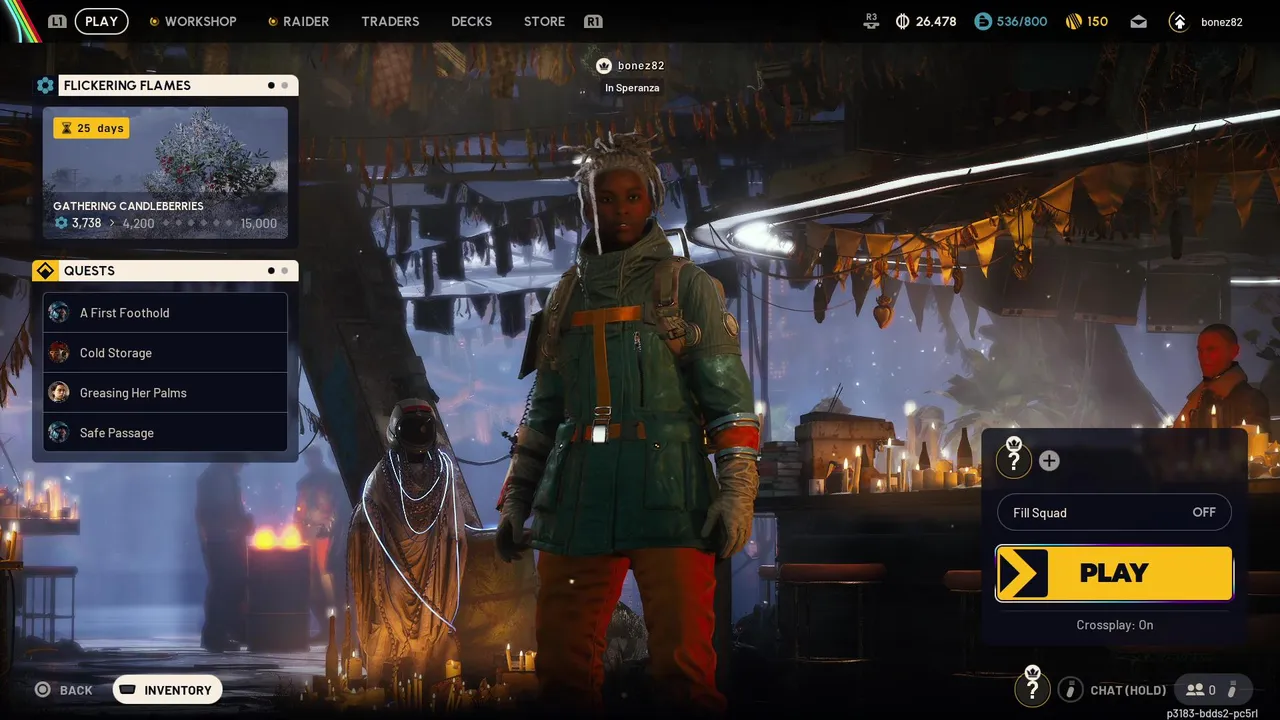The width and height of the screenshot is (1280, 720).
Task: Click the bonez82 username in top bar
Action: [x=1222, y=21]
